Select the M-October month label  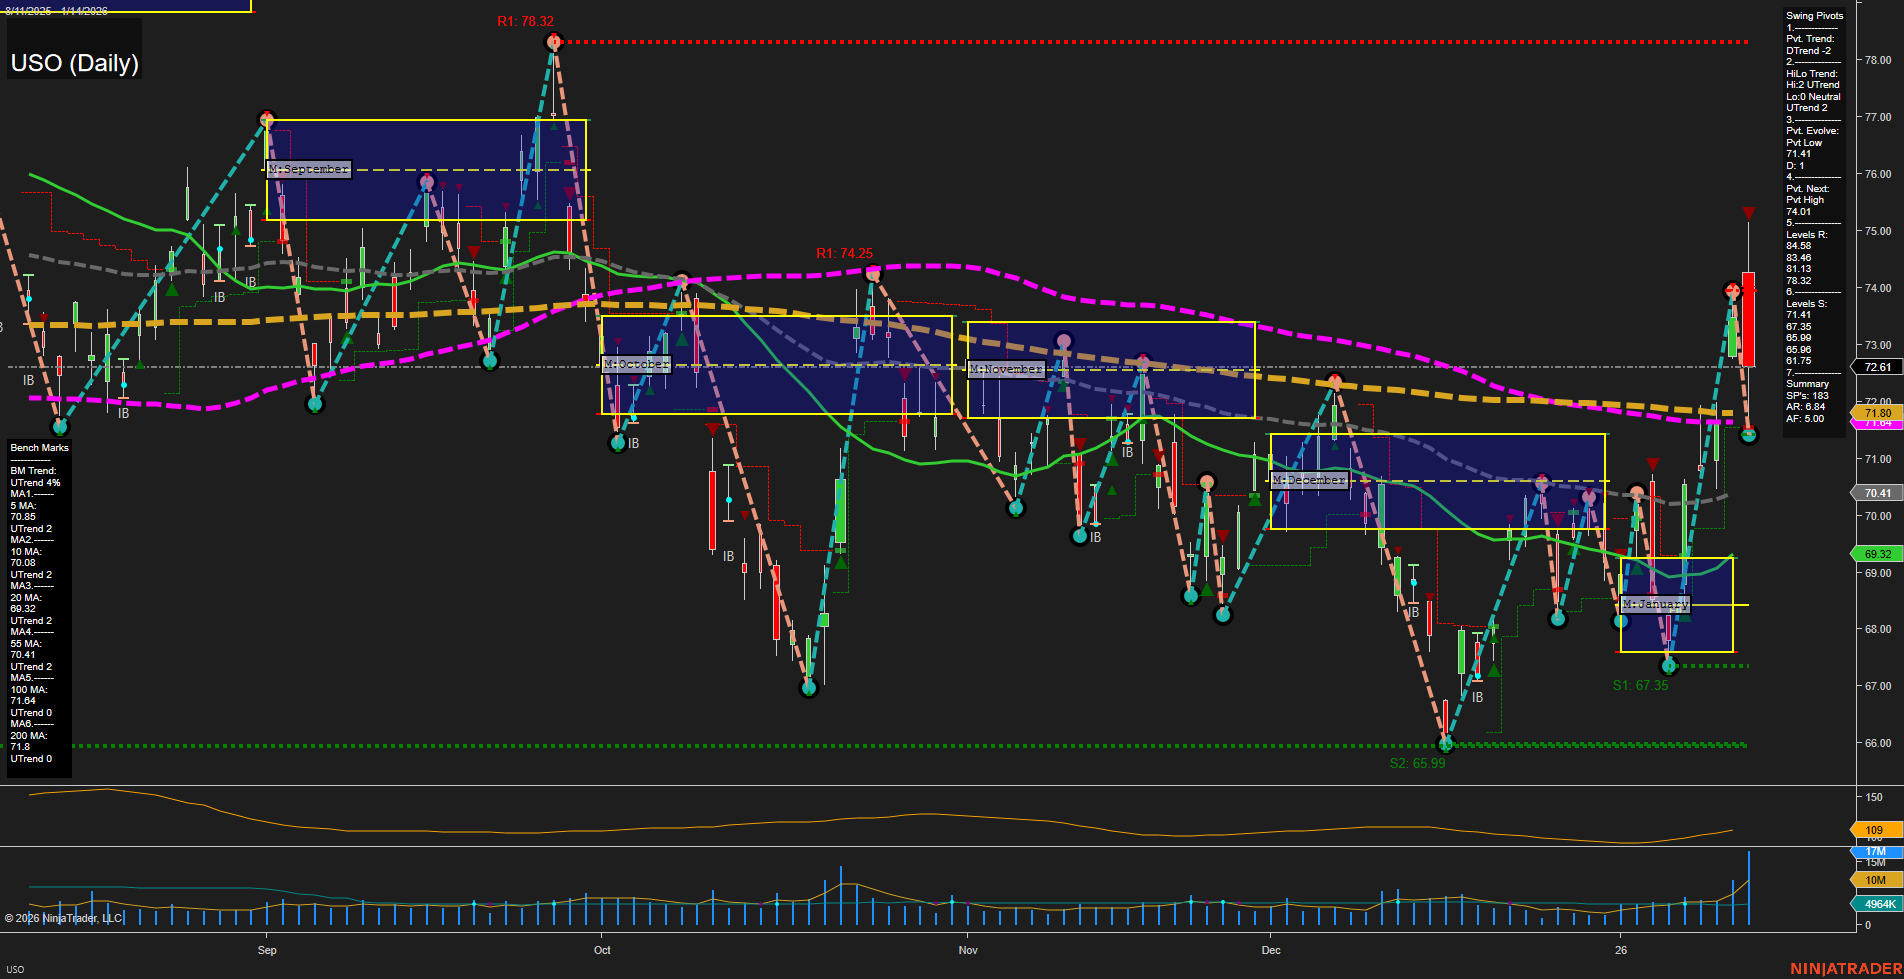coord(635,364)
